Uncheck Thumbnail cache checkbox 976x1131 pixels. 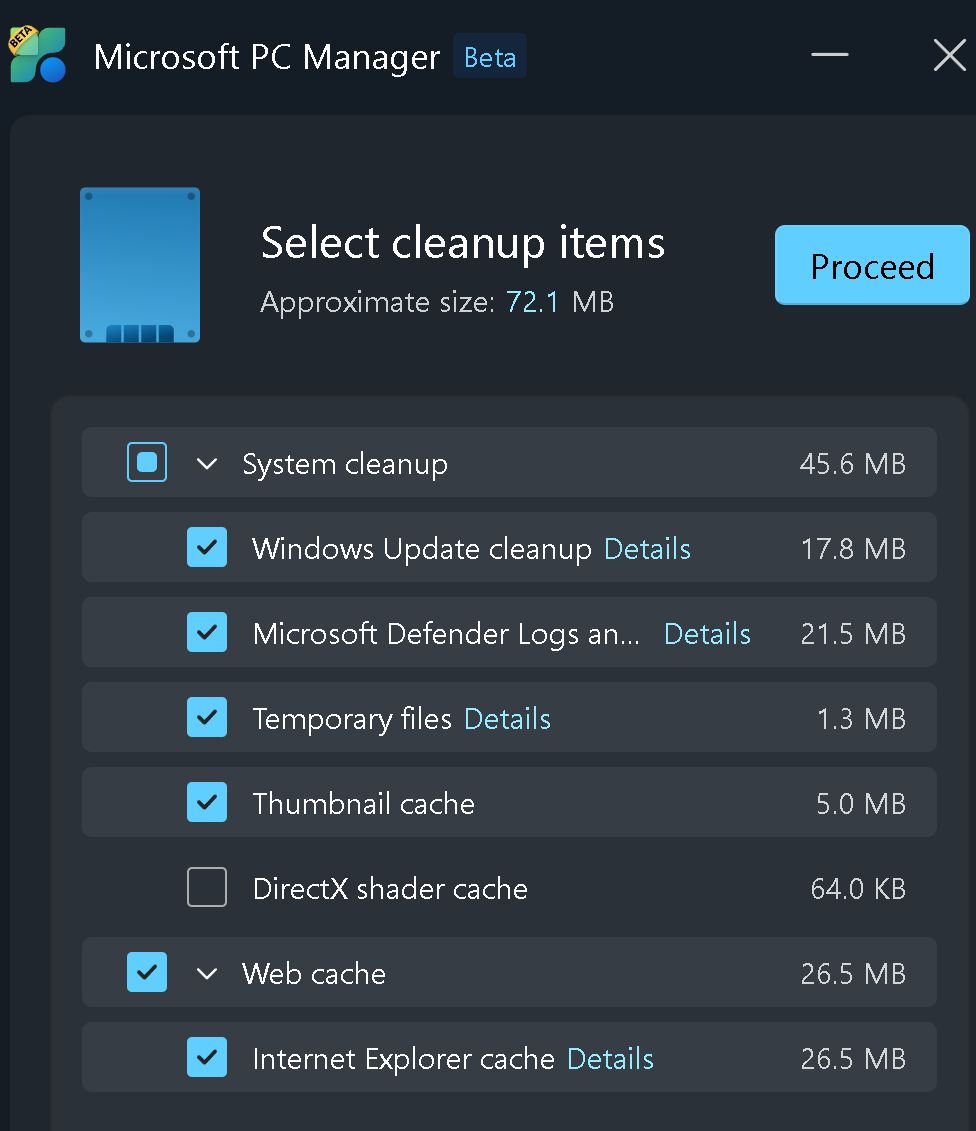(x=207, y=802)
